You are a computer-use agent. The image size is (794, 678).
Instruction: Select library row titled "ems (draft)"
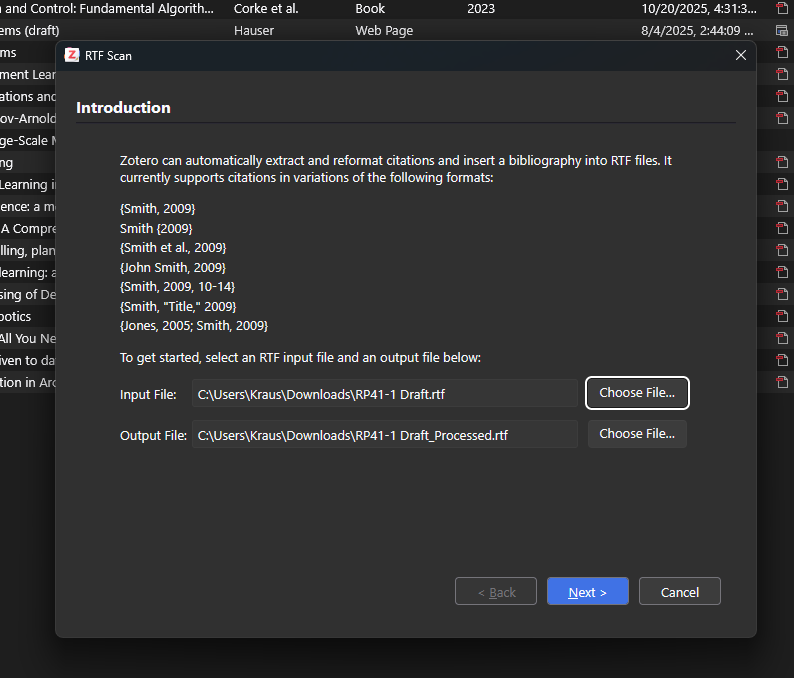pos(397,30)
